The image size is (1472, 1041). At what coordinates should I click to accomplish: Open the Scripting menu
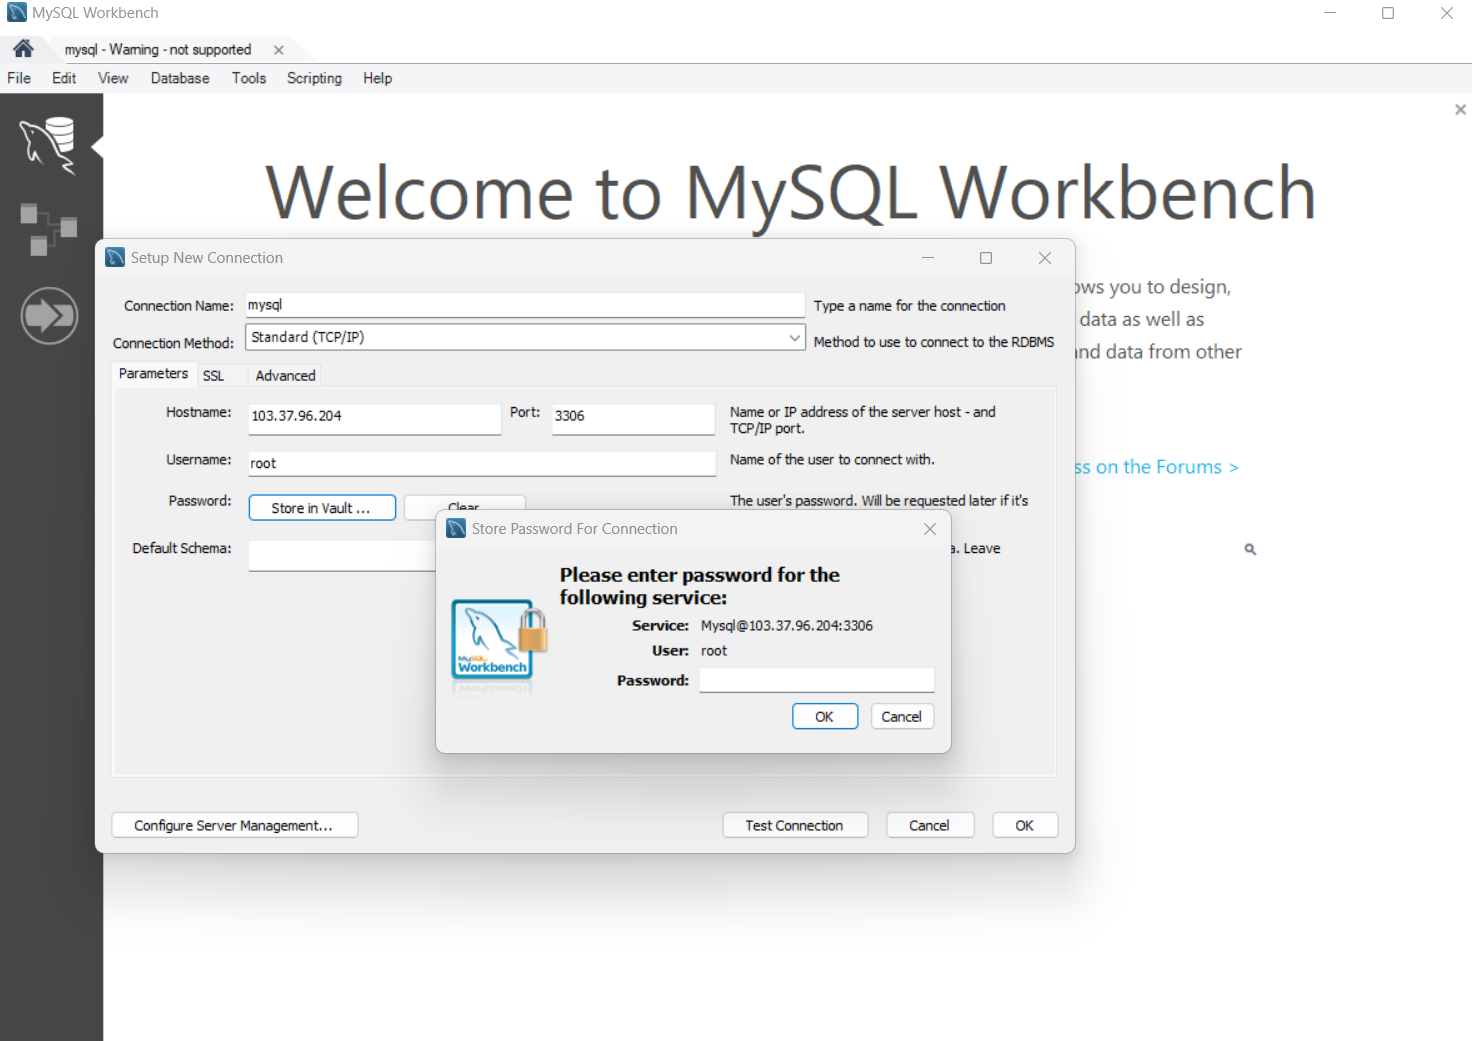coord(314,78)
